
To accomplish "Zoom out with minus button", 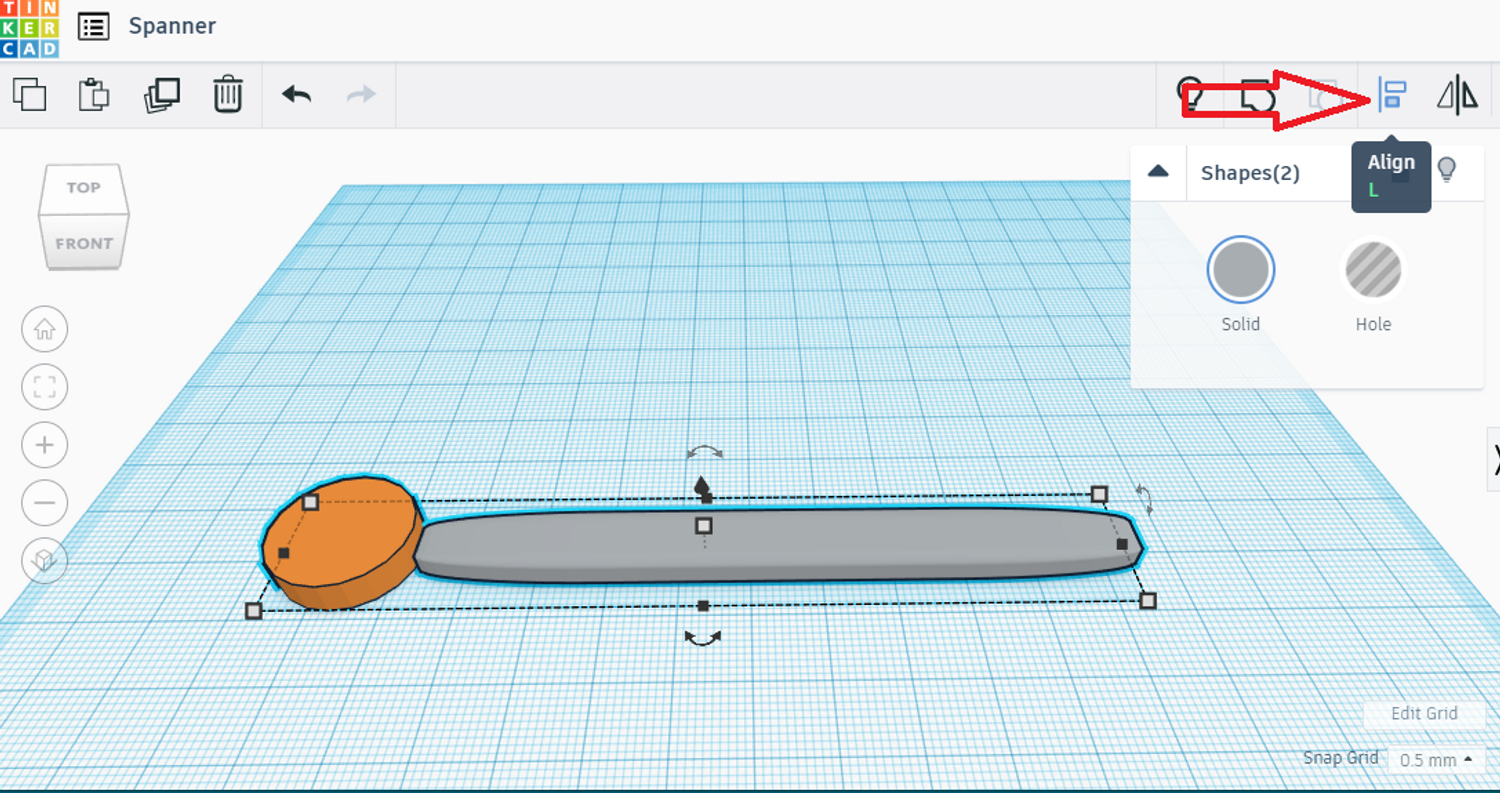I will [x=44, y=502].
